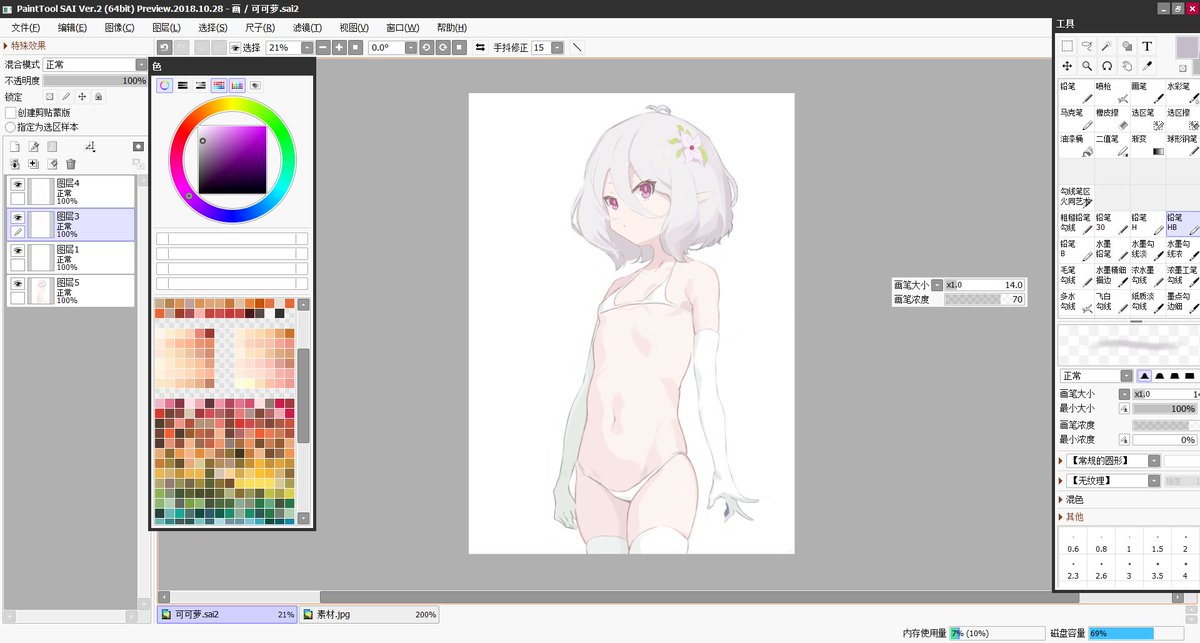
Task: Toggle the lock transparency pixels button
Action: [x=49, y=97]
